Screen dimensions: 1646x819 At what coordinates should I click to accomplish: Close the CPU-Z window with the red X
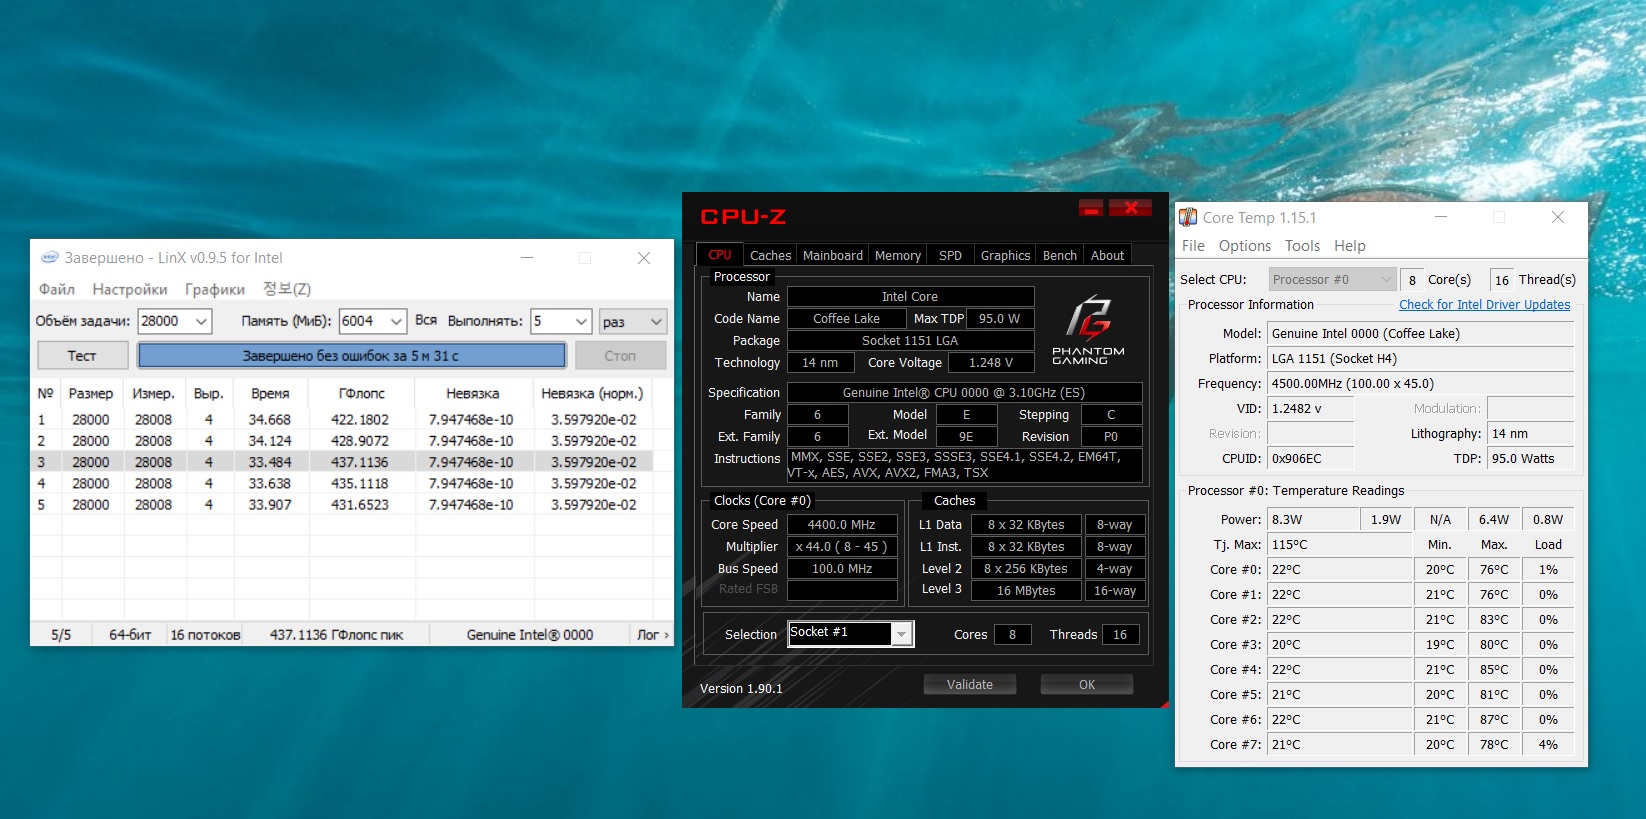[x=1131, y=207]
